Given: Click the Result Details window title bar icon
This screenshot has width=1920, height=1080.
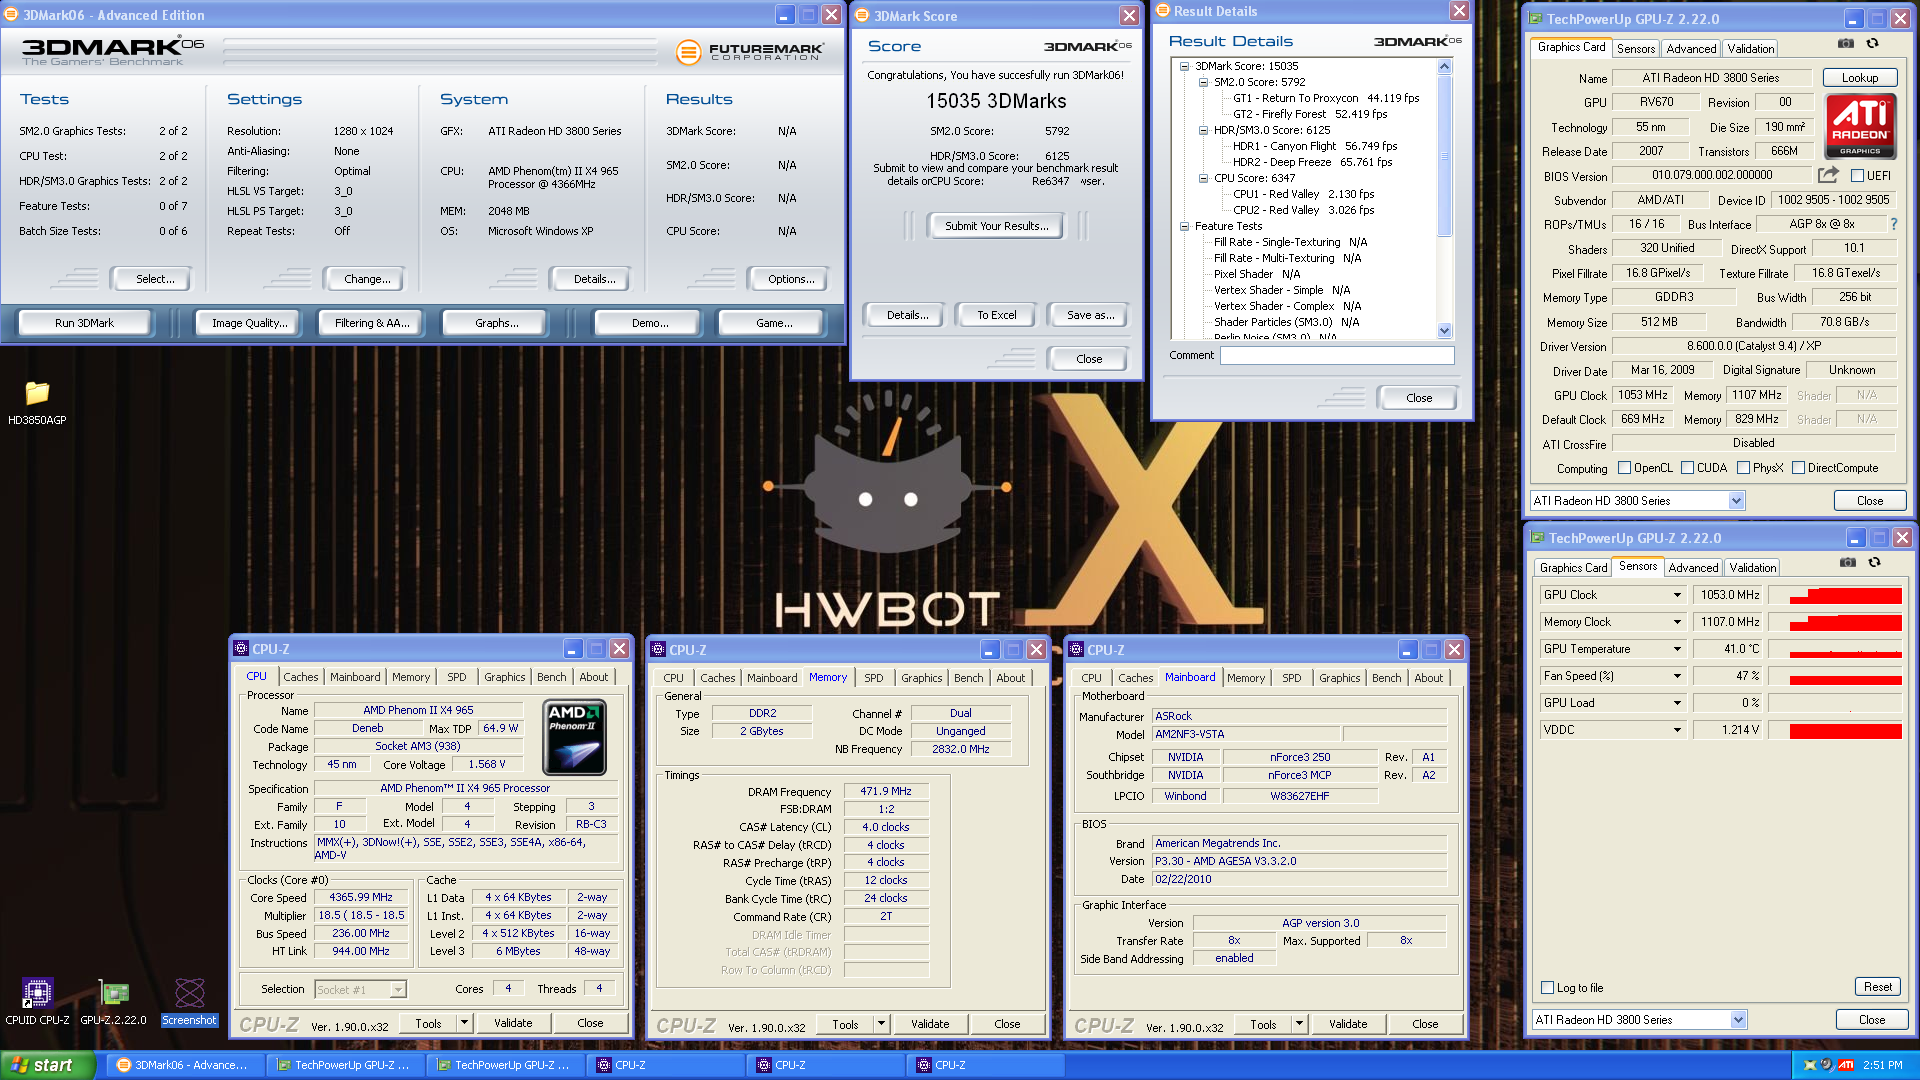Looking at the screenshot, I should 1162,10.
